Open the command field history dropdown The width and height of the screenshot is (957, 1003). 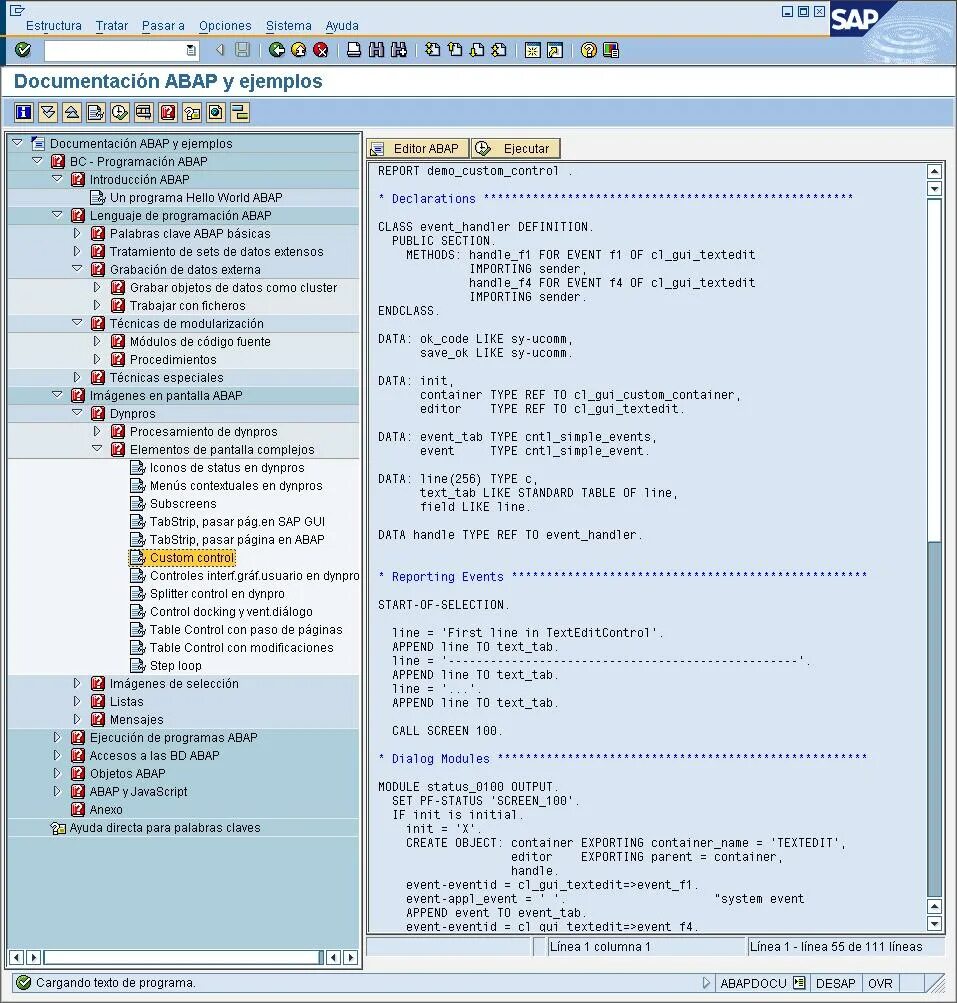[x=191, y=50]
